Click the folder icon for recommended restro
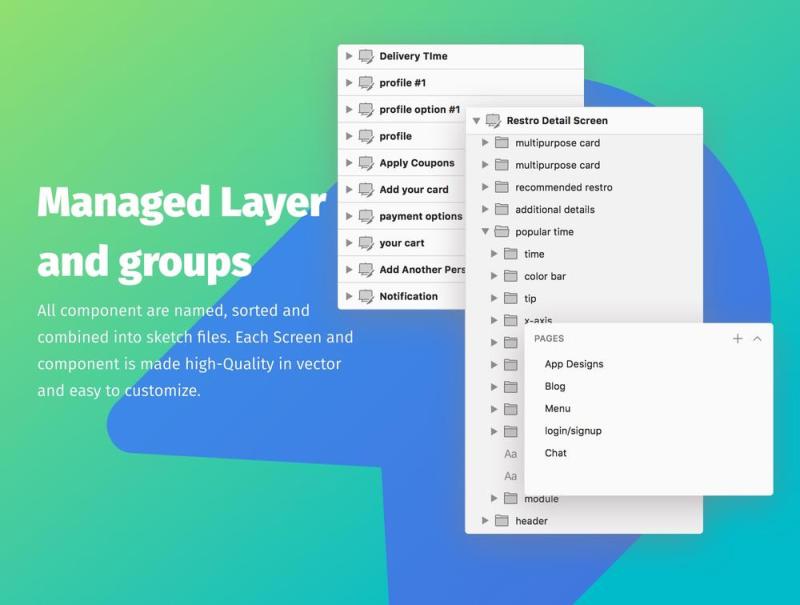The width and height of the screenshot is (800, 605). coord(502,187)
